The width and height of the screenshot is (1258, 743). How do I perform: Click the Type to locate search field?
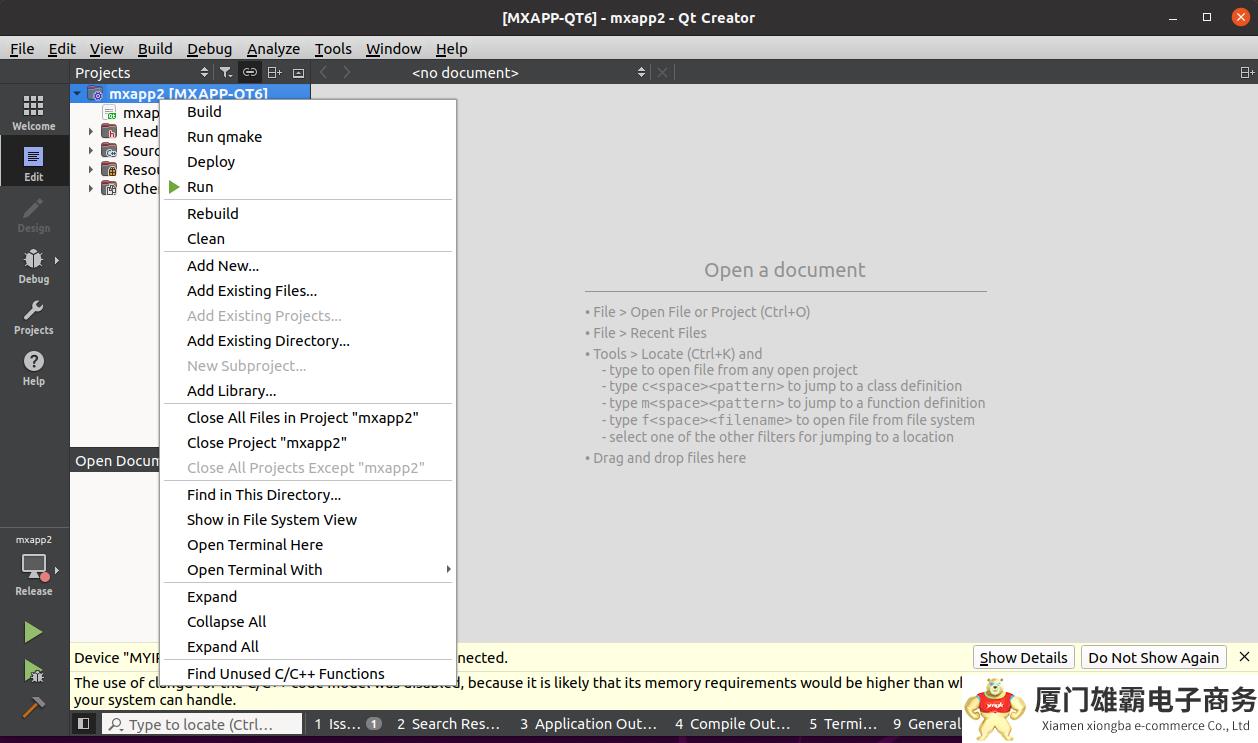(x=201, y=724)
